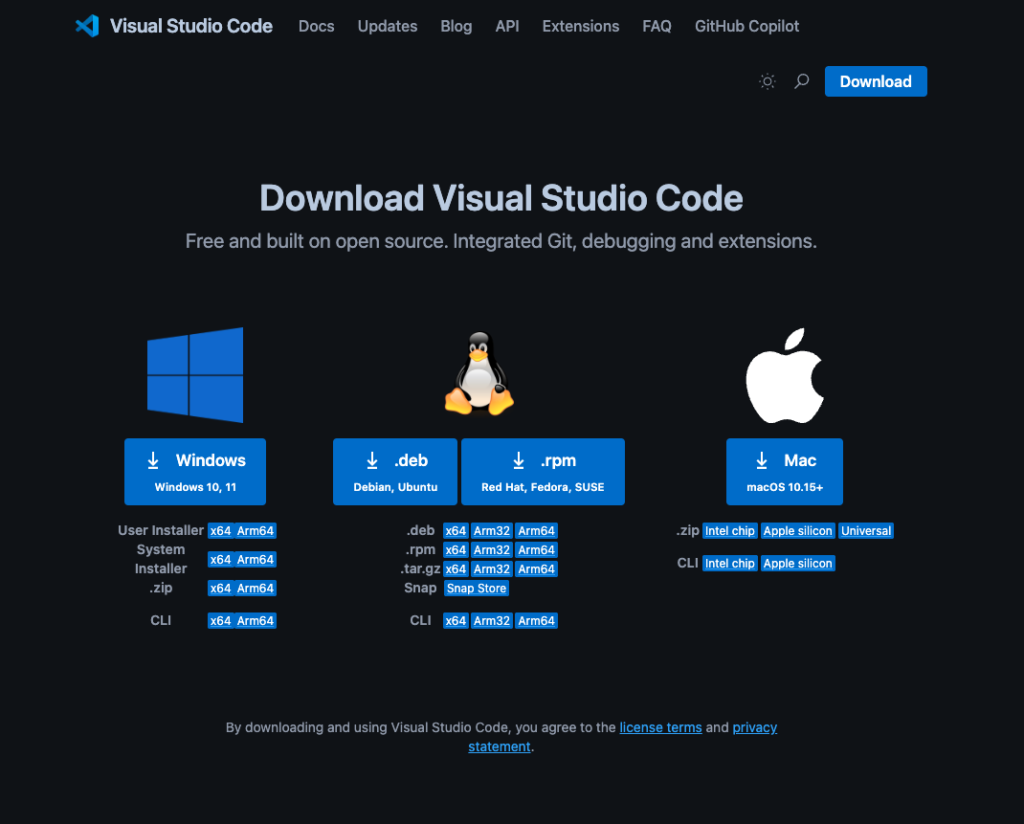Open the Docs menu item
Image resolution: width=1024 pixels, height=824 pixels.
pyautogui.click(x=316, y=26)
